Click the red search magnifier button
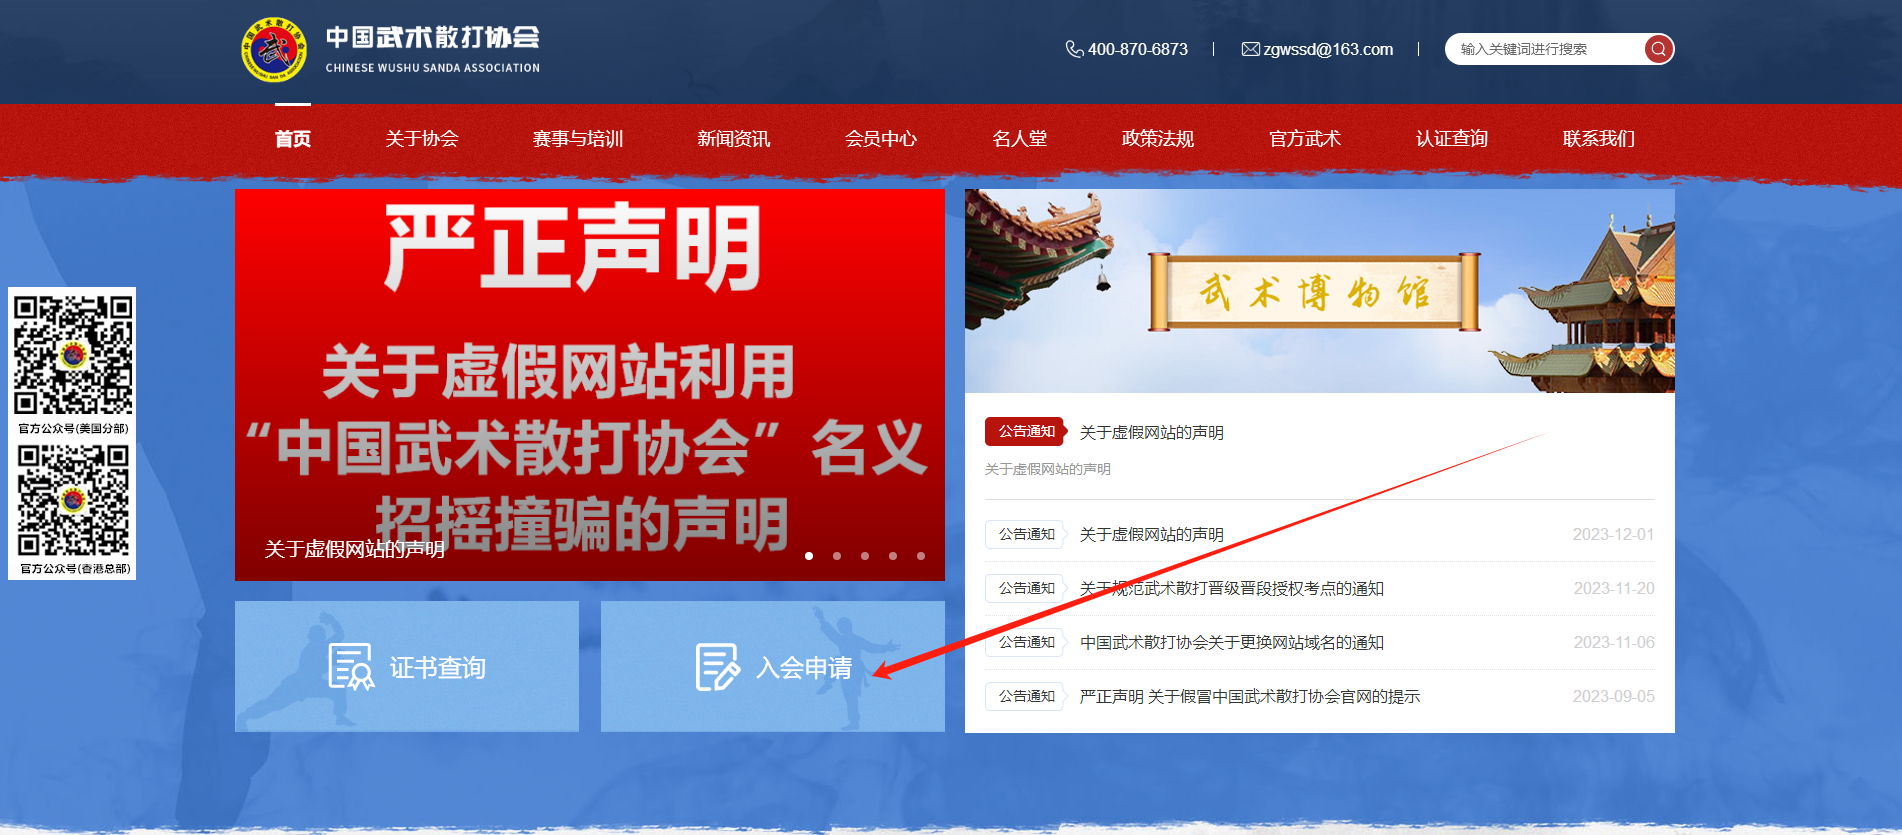This screenshot has width=1902, height=835. [1658, 49]
